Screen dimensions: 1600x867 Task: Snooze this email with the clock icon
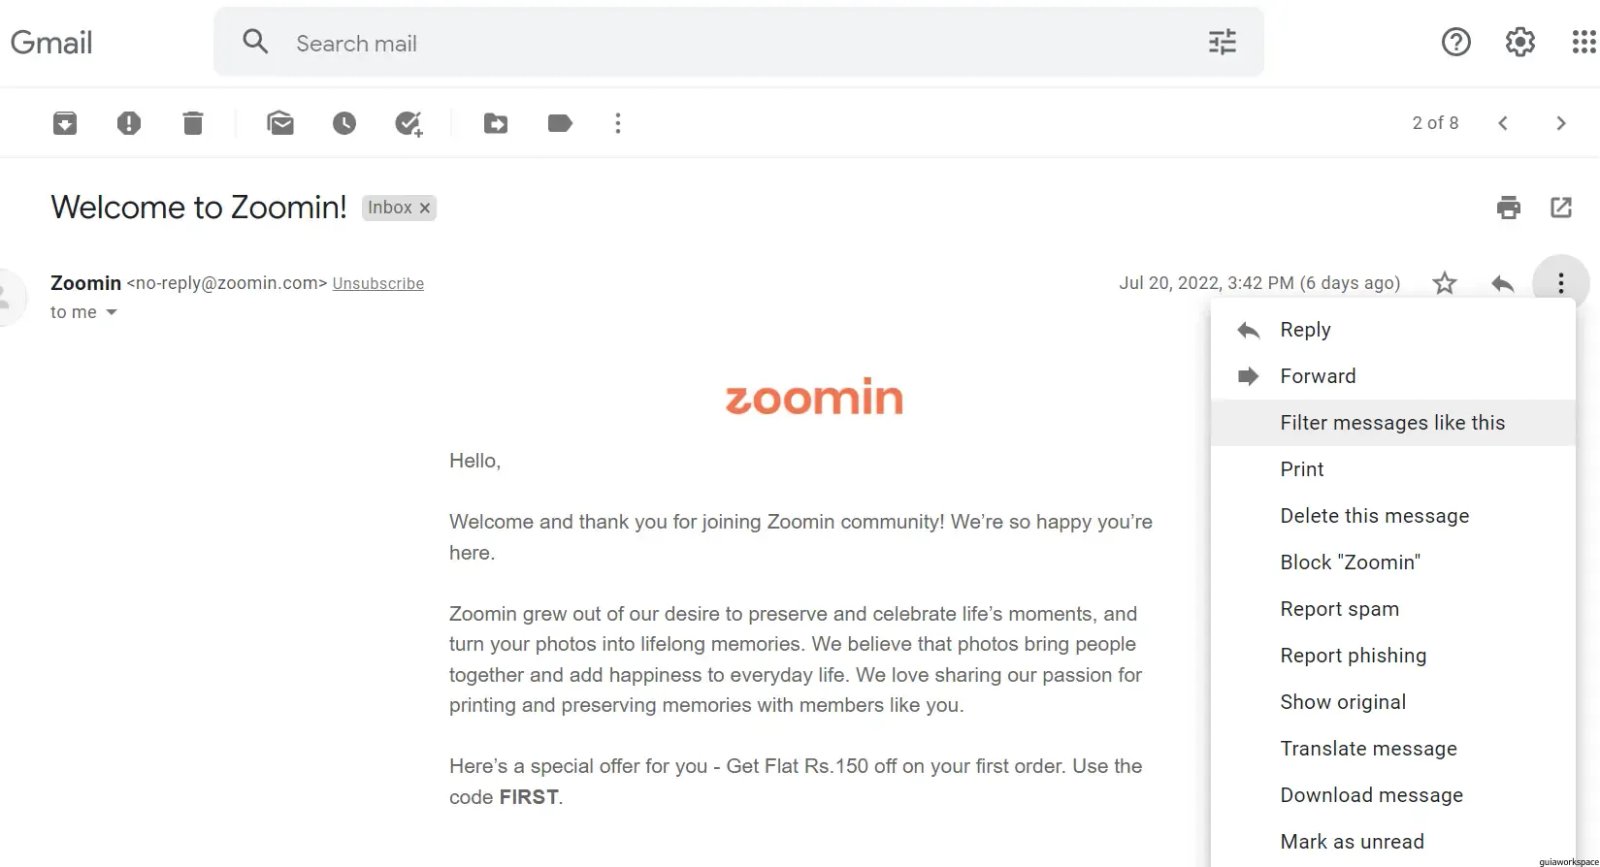point(344,123)
